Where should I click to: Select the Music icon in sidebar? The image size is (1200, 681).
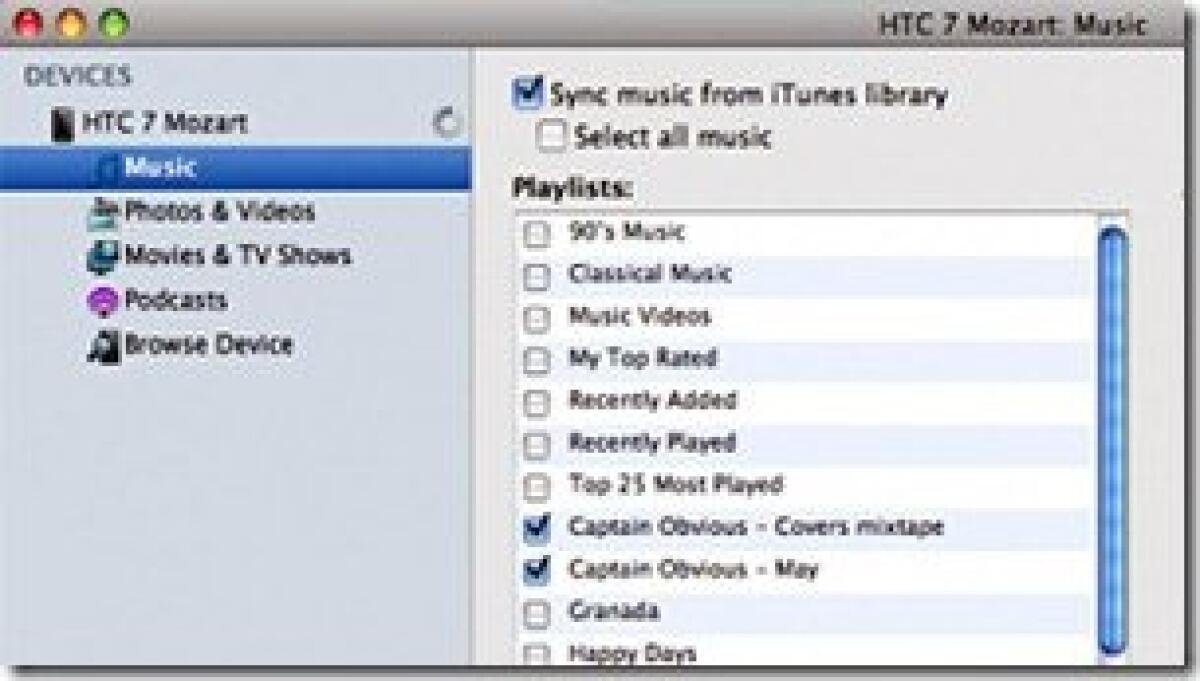pyautogui.click(x=111, y=168)
